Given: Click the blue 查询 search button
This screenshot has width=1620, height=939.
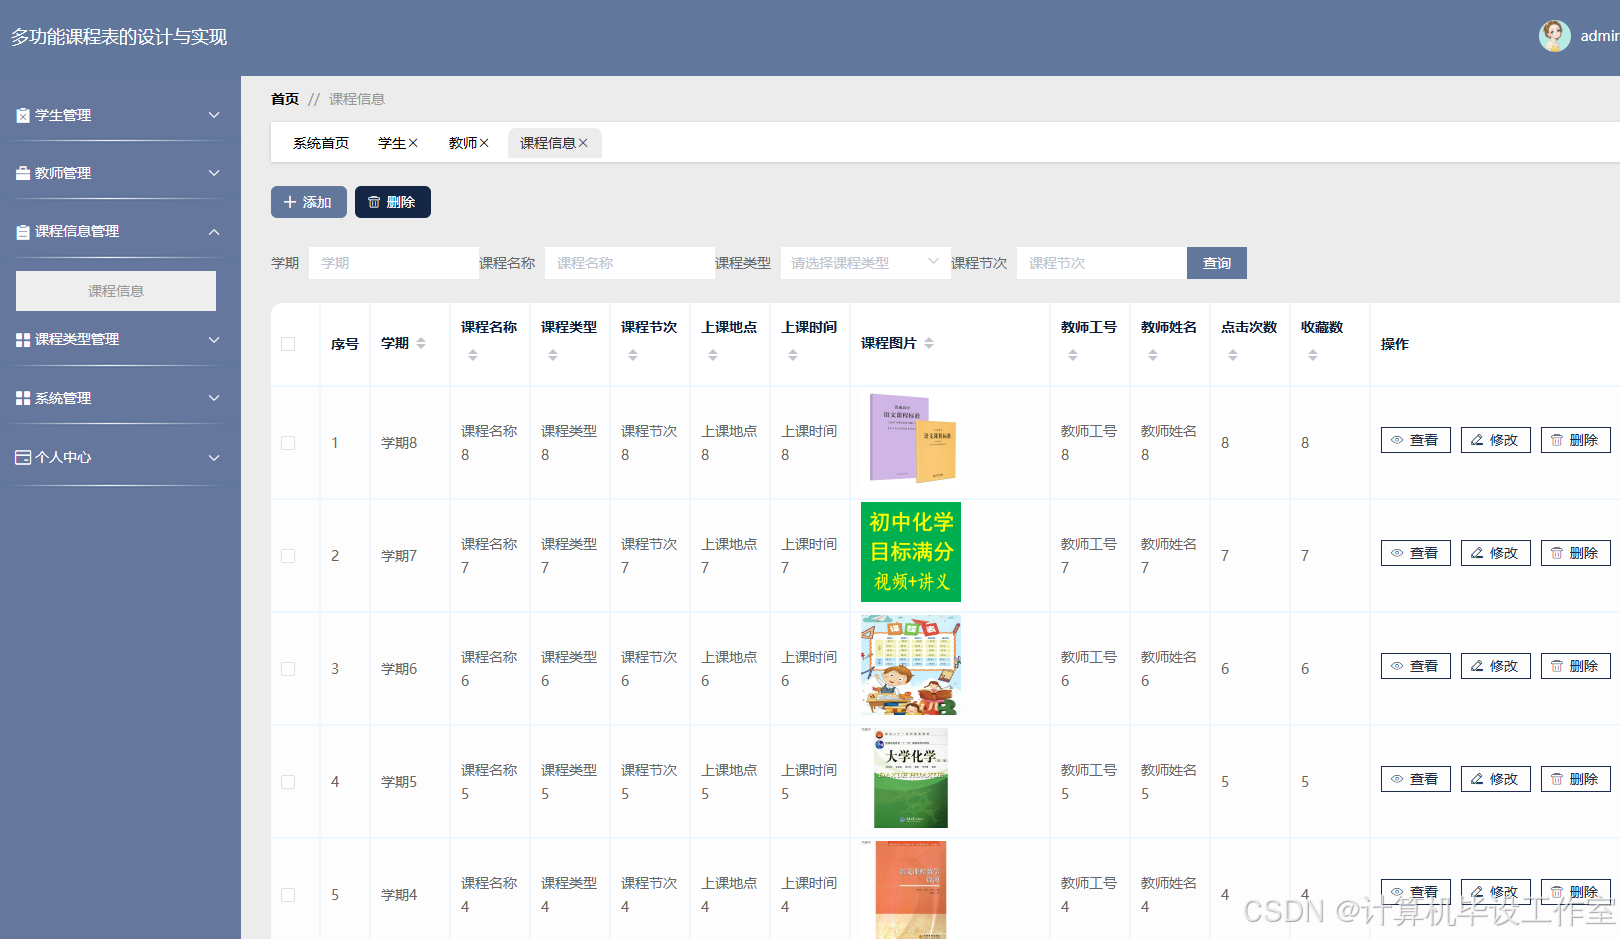Looking at the screenshot, I should (1216, 262).
